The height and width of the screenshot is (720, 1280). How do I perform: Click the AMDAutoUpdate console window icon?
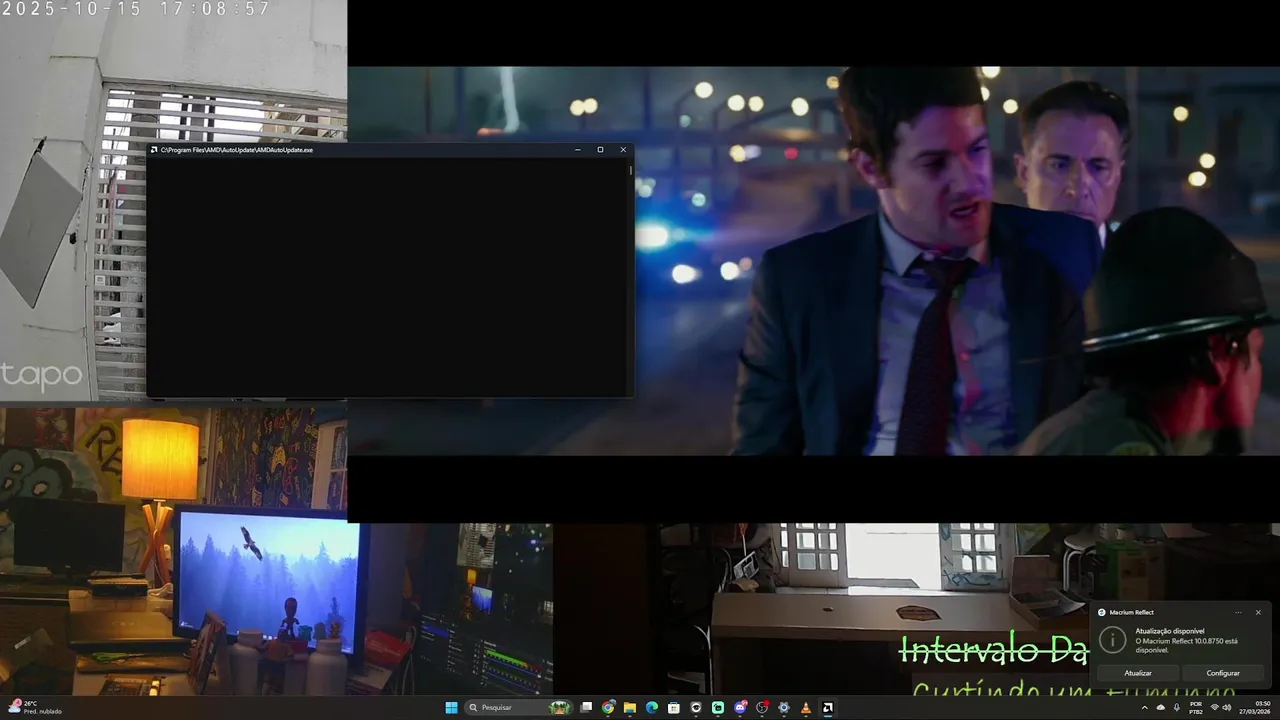point(154,150)
